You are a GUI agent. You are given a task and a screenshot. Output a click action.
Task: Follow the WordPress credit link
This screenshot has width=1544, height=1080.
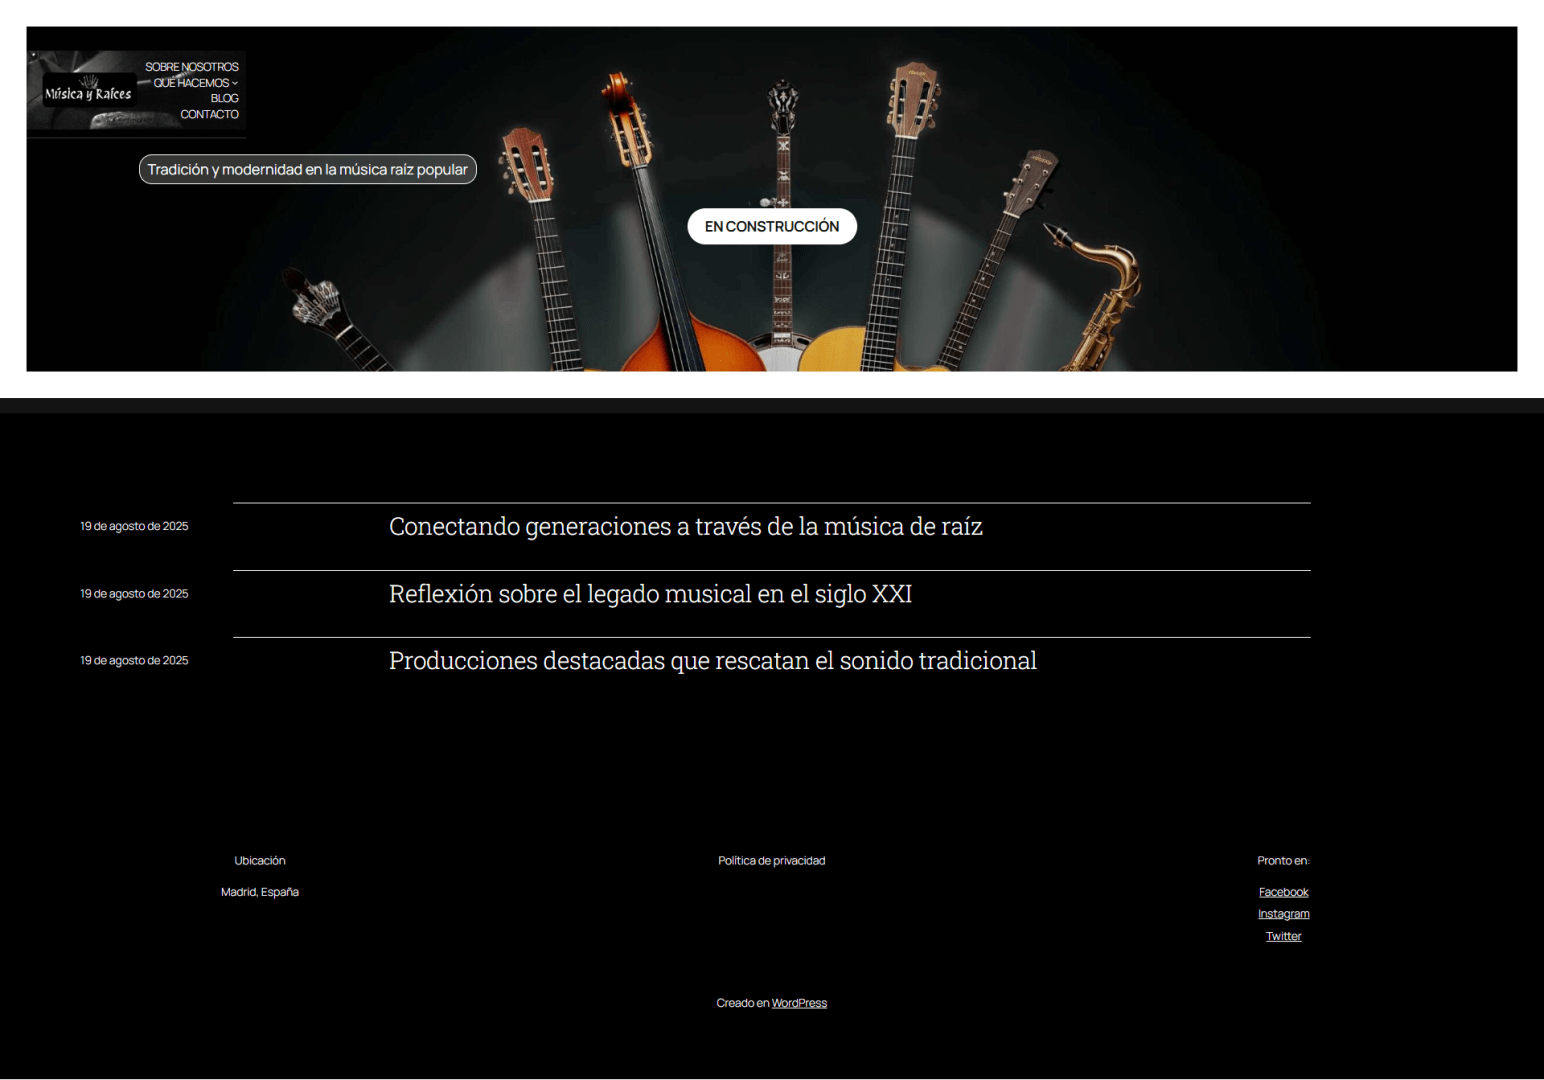click(799, 1003)
